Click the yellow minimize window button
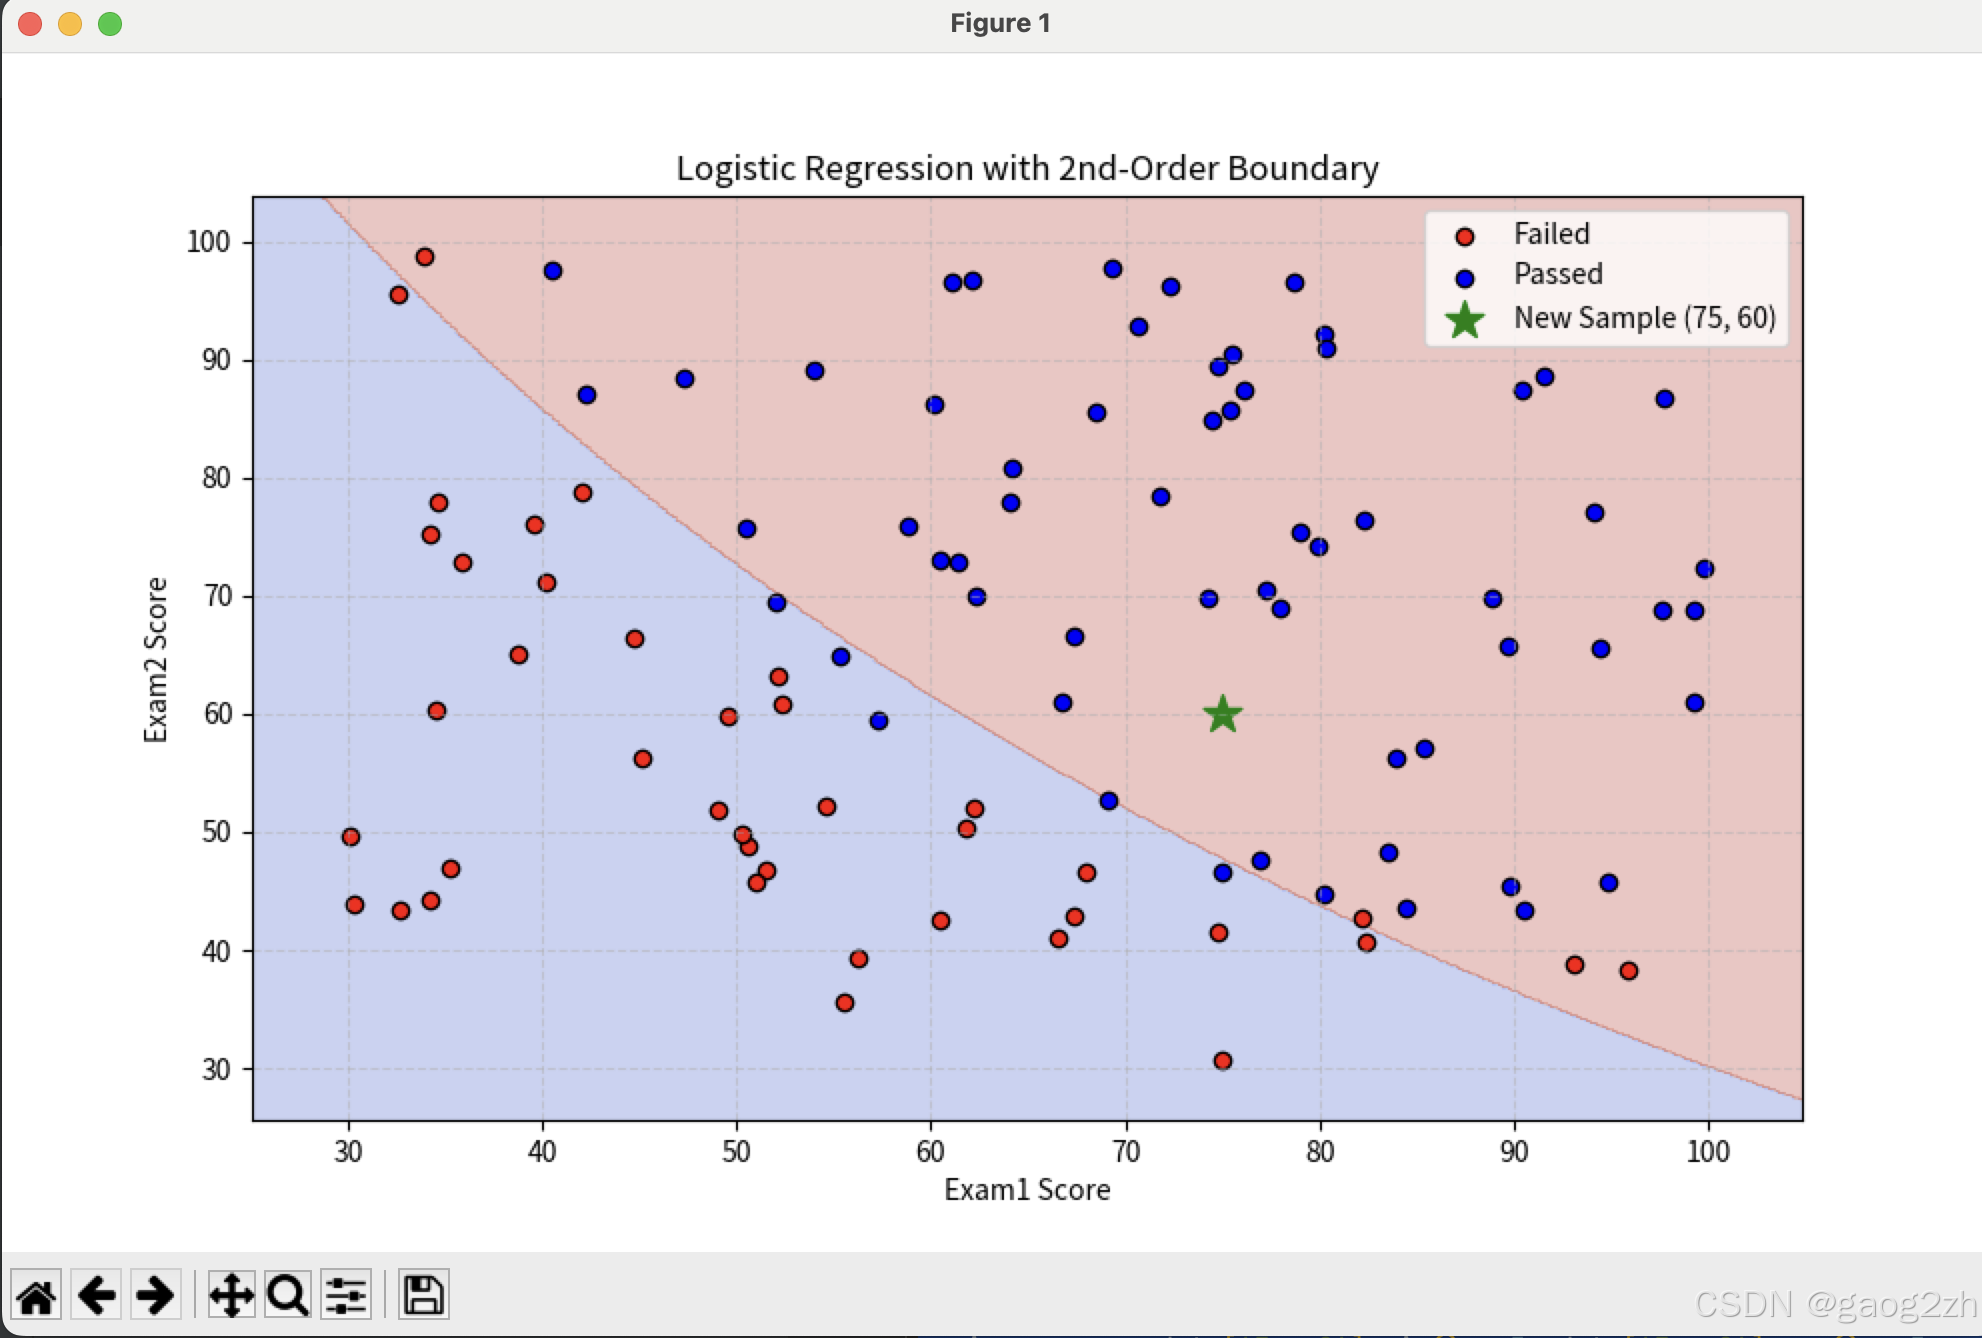 70,23
